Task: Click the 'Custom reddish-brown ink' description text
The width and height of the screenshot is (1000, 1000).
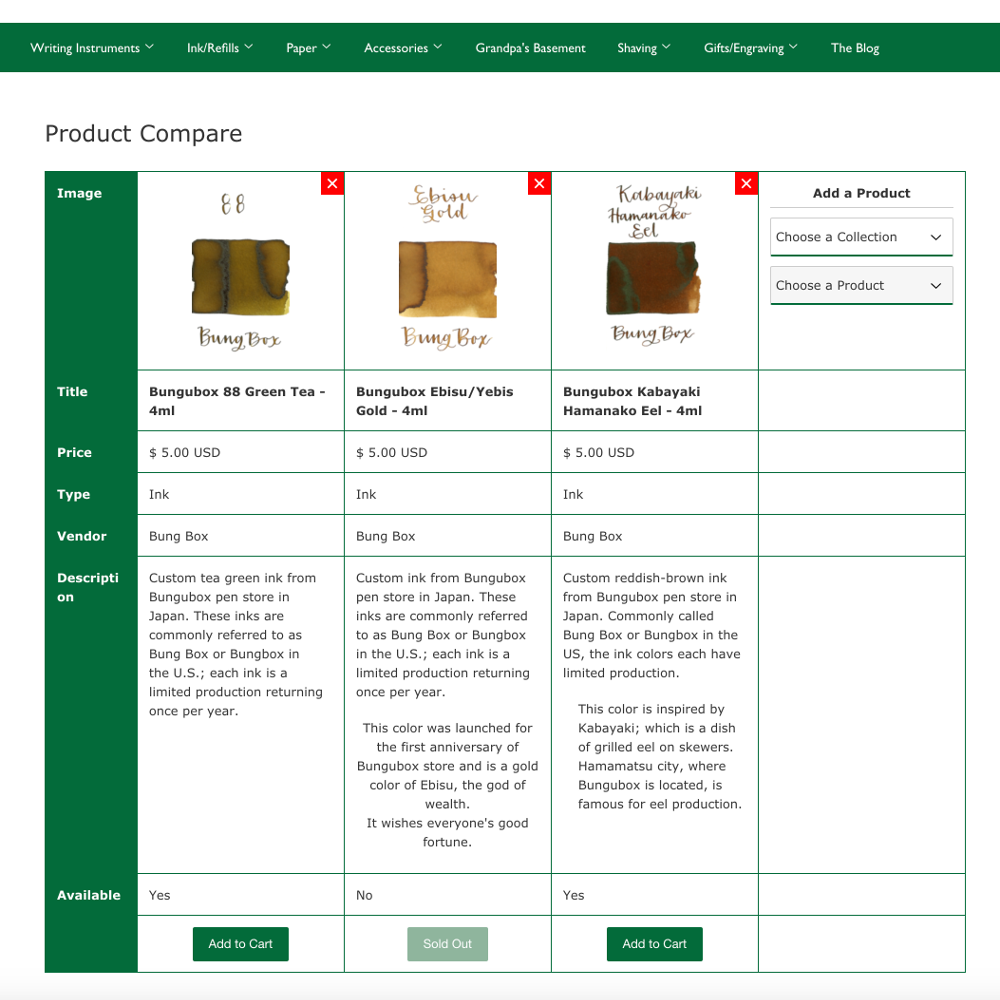Action: [x=651, y=625]
